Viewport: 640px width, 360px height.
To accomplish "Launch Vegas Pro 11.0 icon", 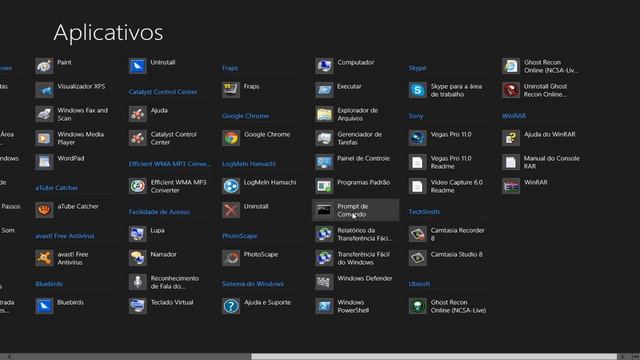I will [418, 138].
